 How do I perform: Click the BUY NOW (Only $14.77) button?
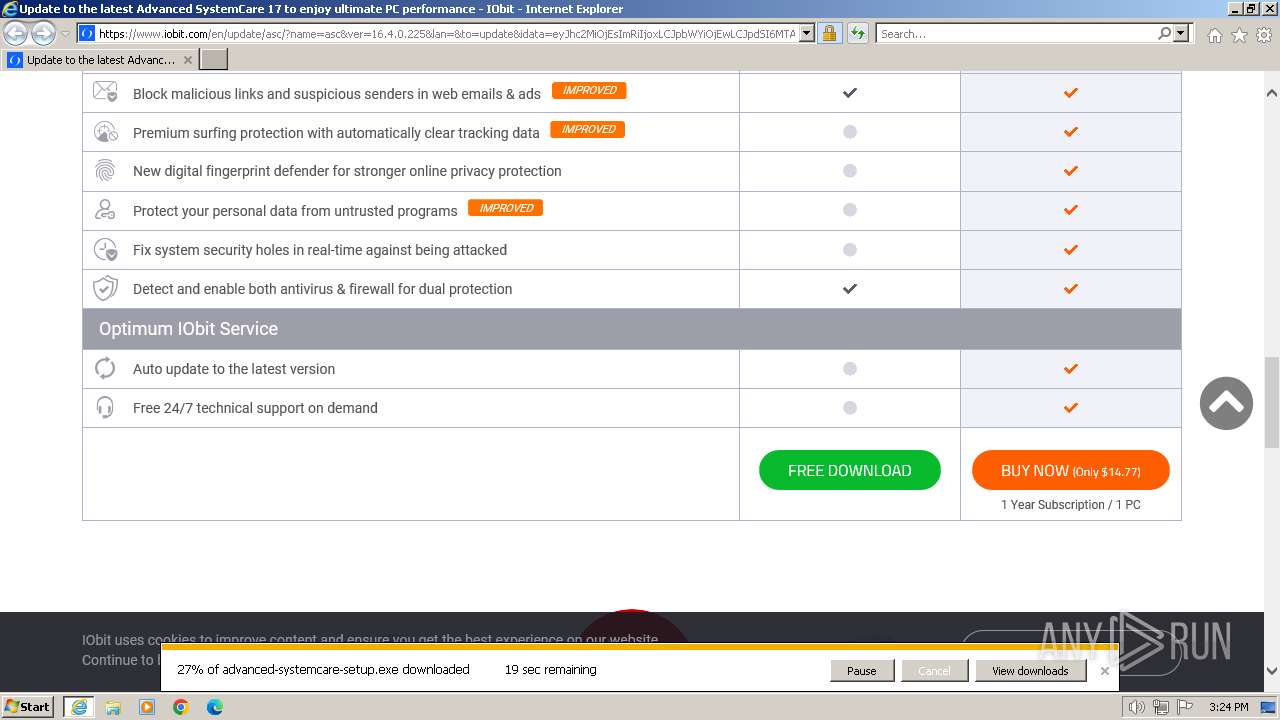[1070, 471]
